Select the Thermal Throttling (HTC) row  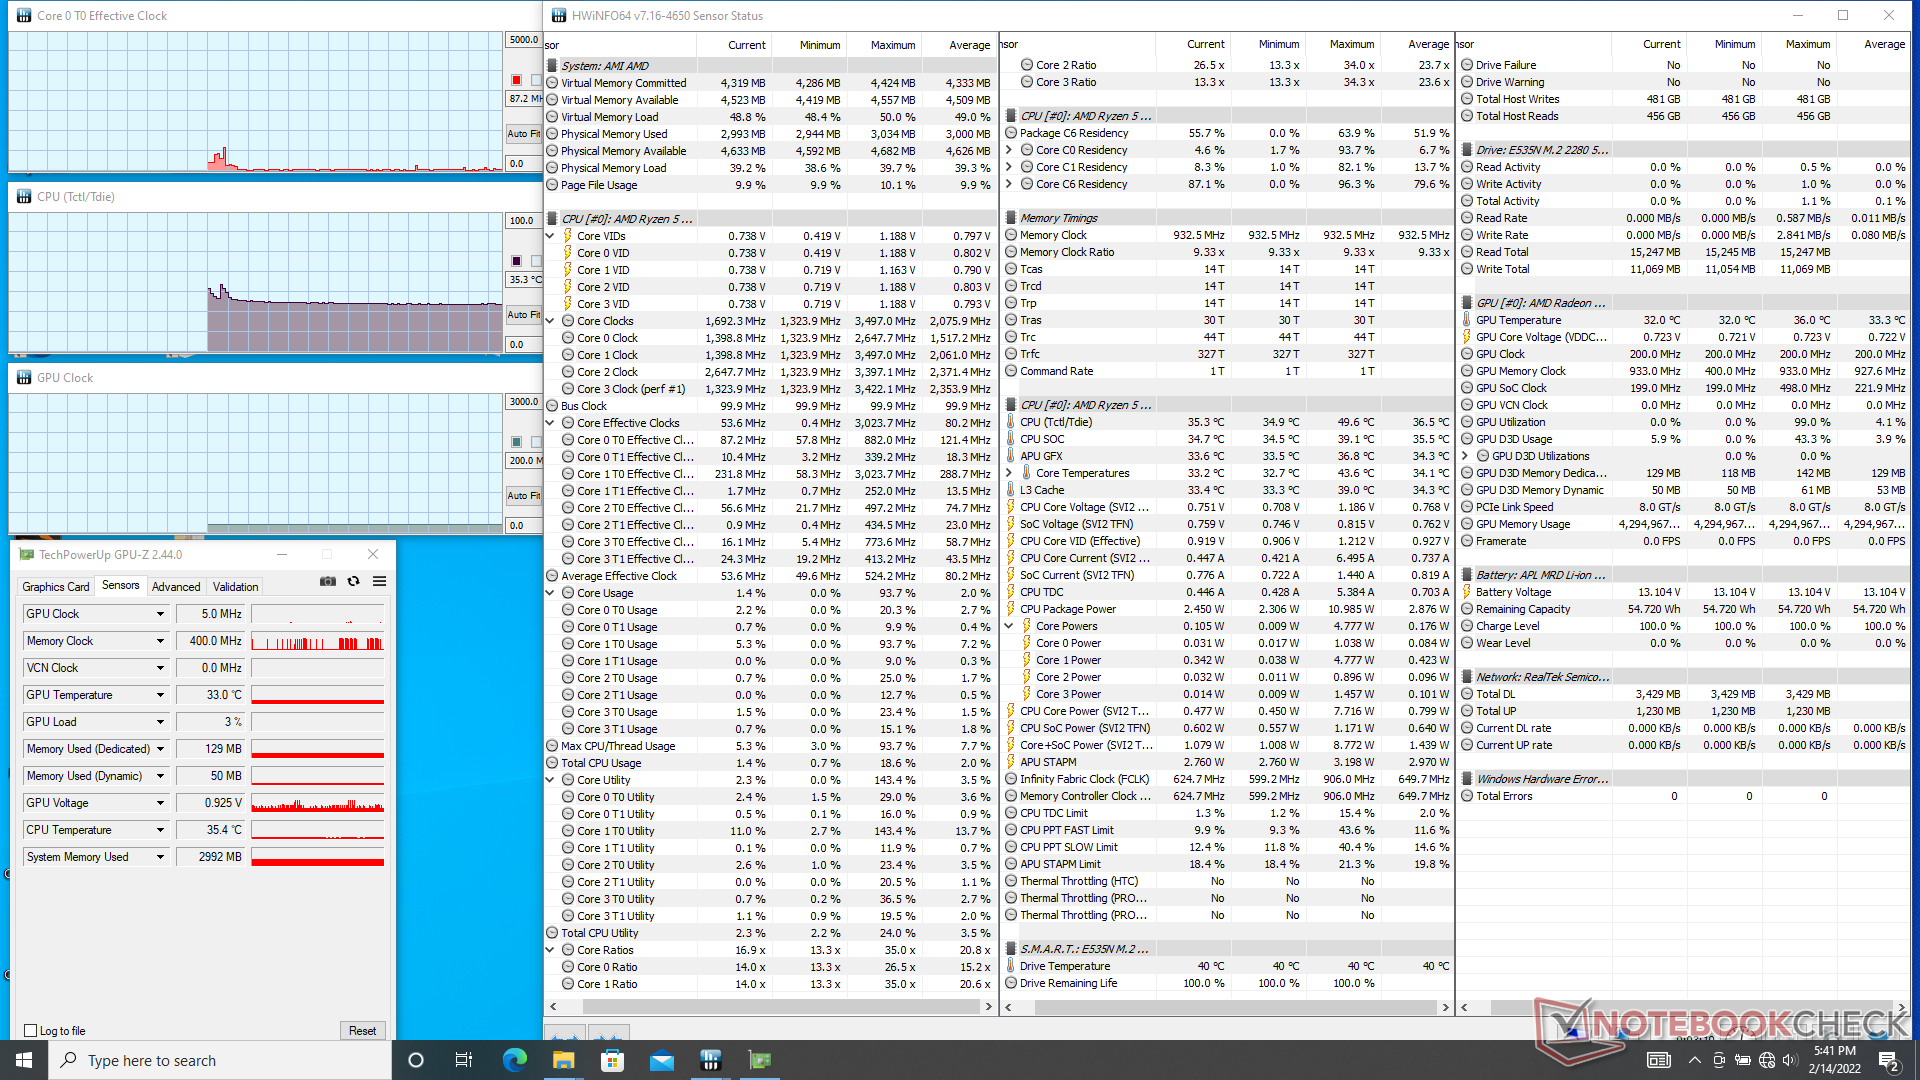click(1227, 881)
